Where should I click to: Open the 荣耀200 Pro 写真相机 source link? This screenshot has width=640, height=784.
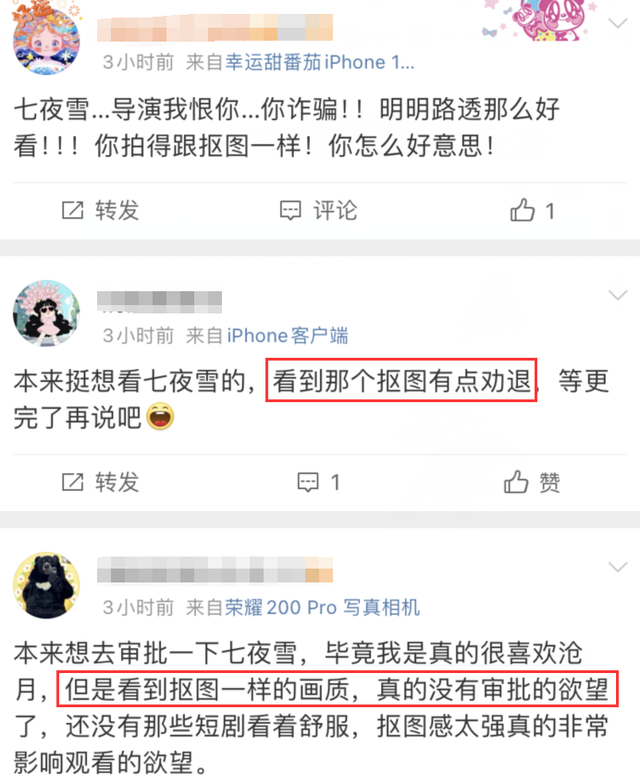(x=322, y=608)
